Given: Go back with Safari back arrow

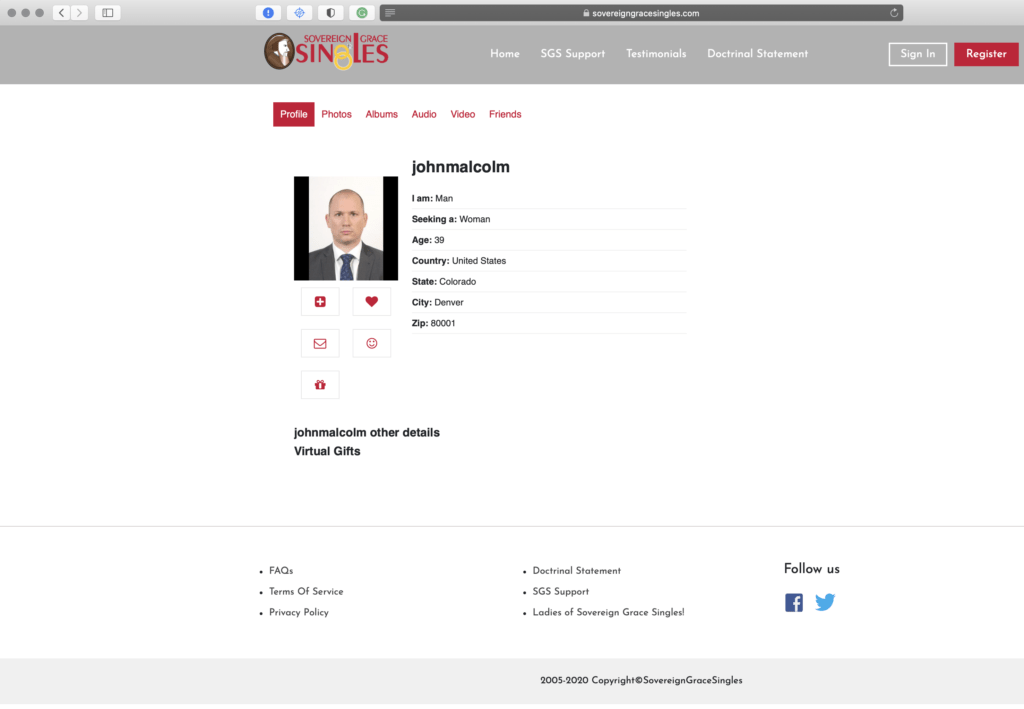Looking at the screenshot, I should pos(61,12).
